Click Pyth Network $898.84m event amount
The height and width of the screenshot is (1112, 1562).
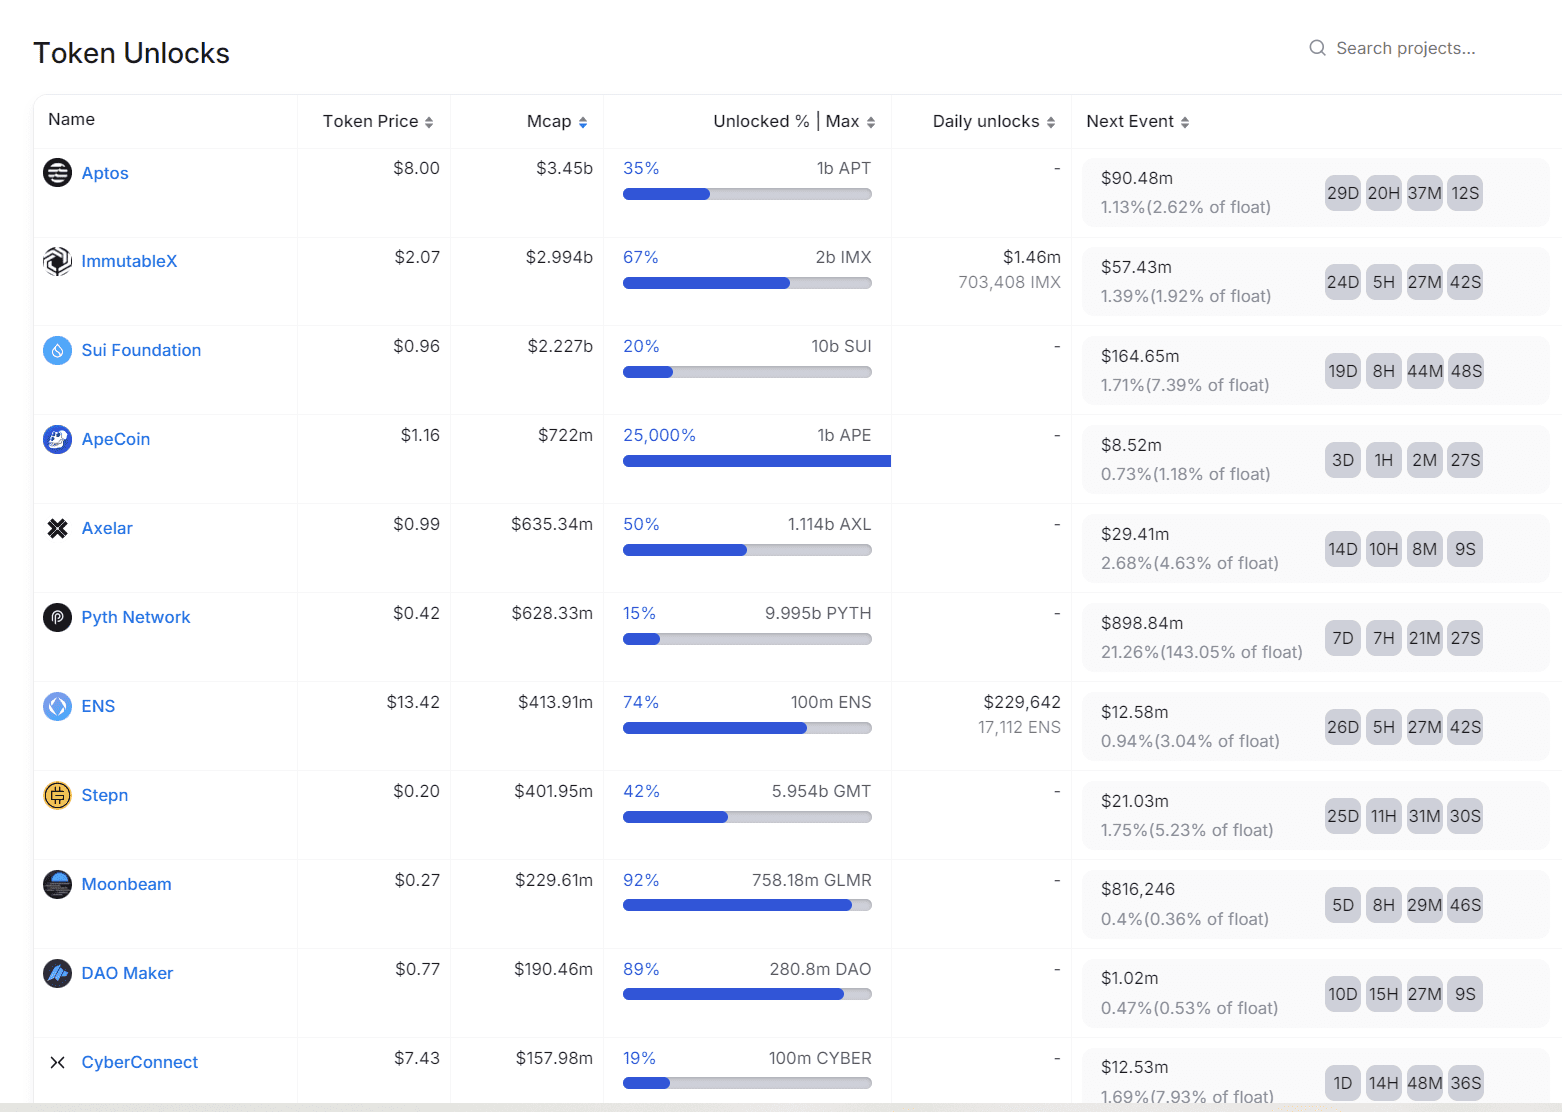tap(1142, 623)
